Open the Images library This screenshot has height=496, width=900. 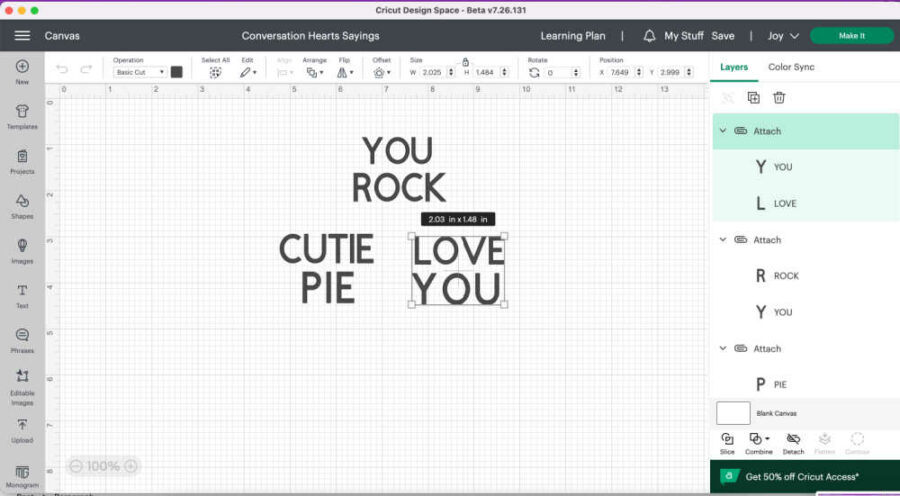(22, 250)
